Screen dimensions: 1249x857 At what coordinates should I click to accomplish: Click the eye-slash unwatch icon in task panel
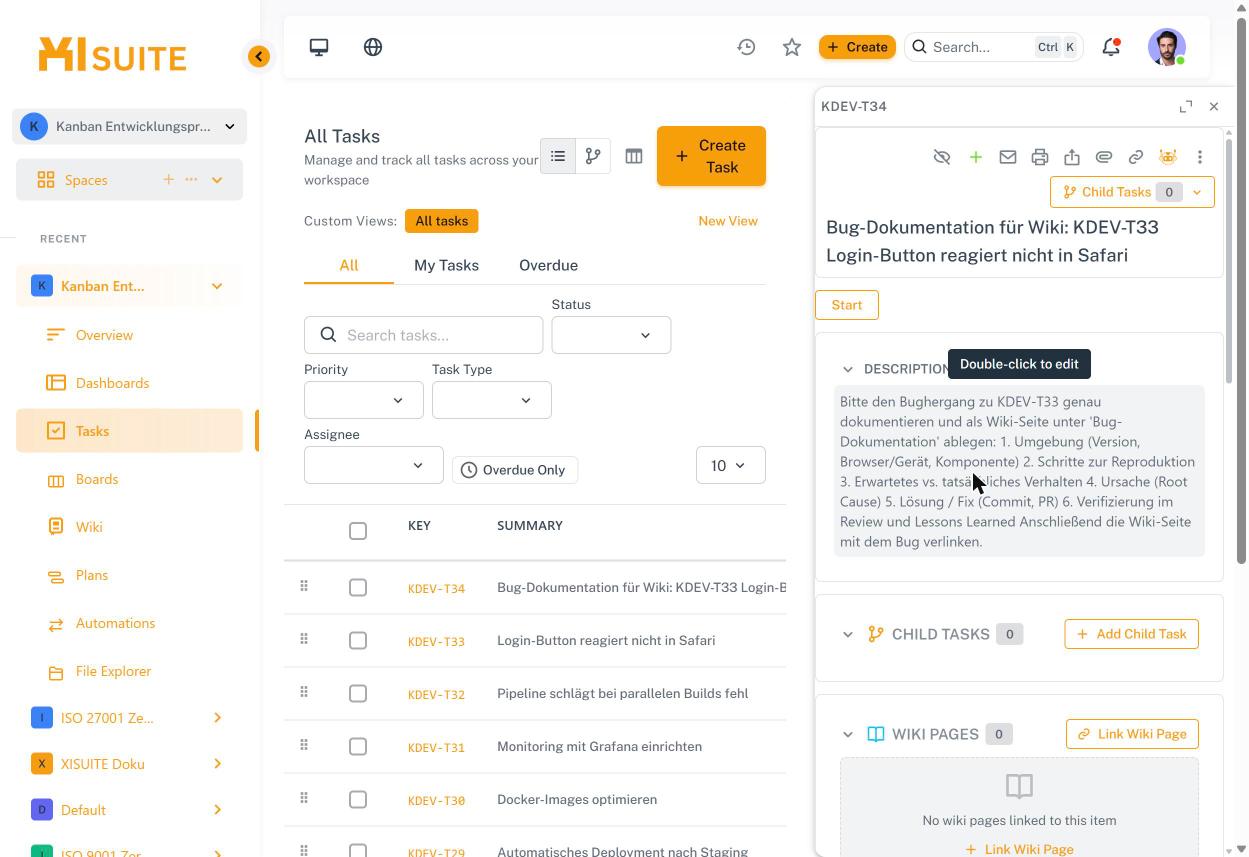click(x=941, y=157)
